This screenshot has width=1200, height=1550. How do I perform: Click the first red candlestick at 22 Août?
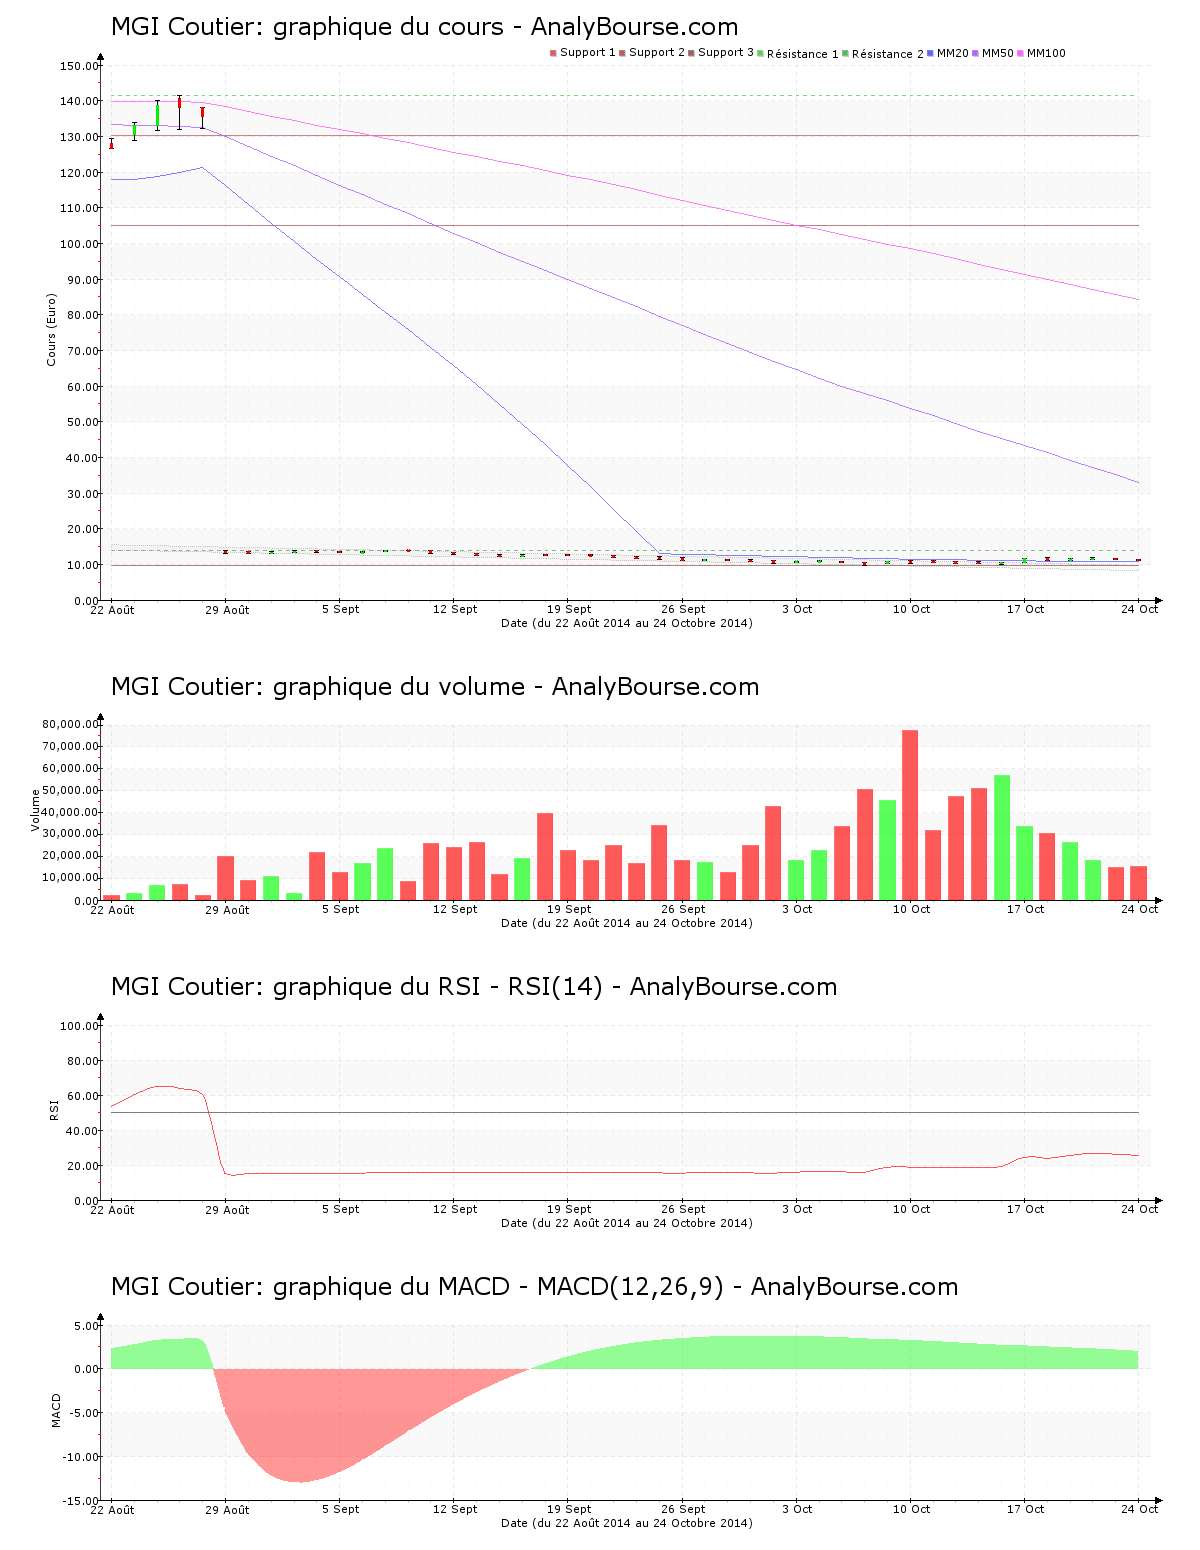tap(112, 144)
